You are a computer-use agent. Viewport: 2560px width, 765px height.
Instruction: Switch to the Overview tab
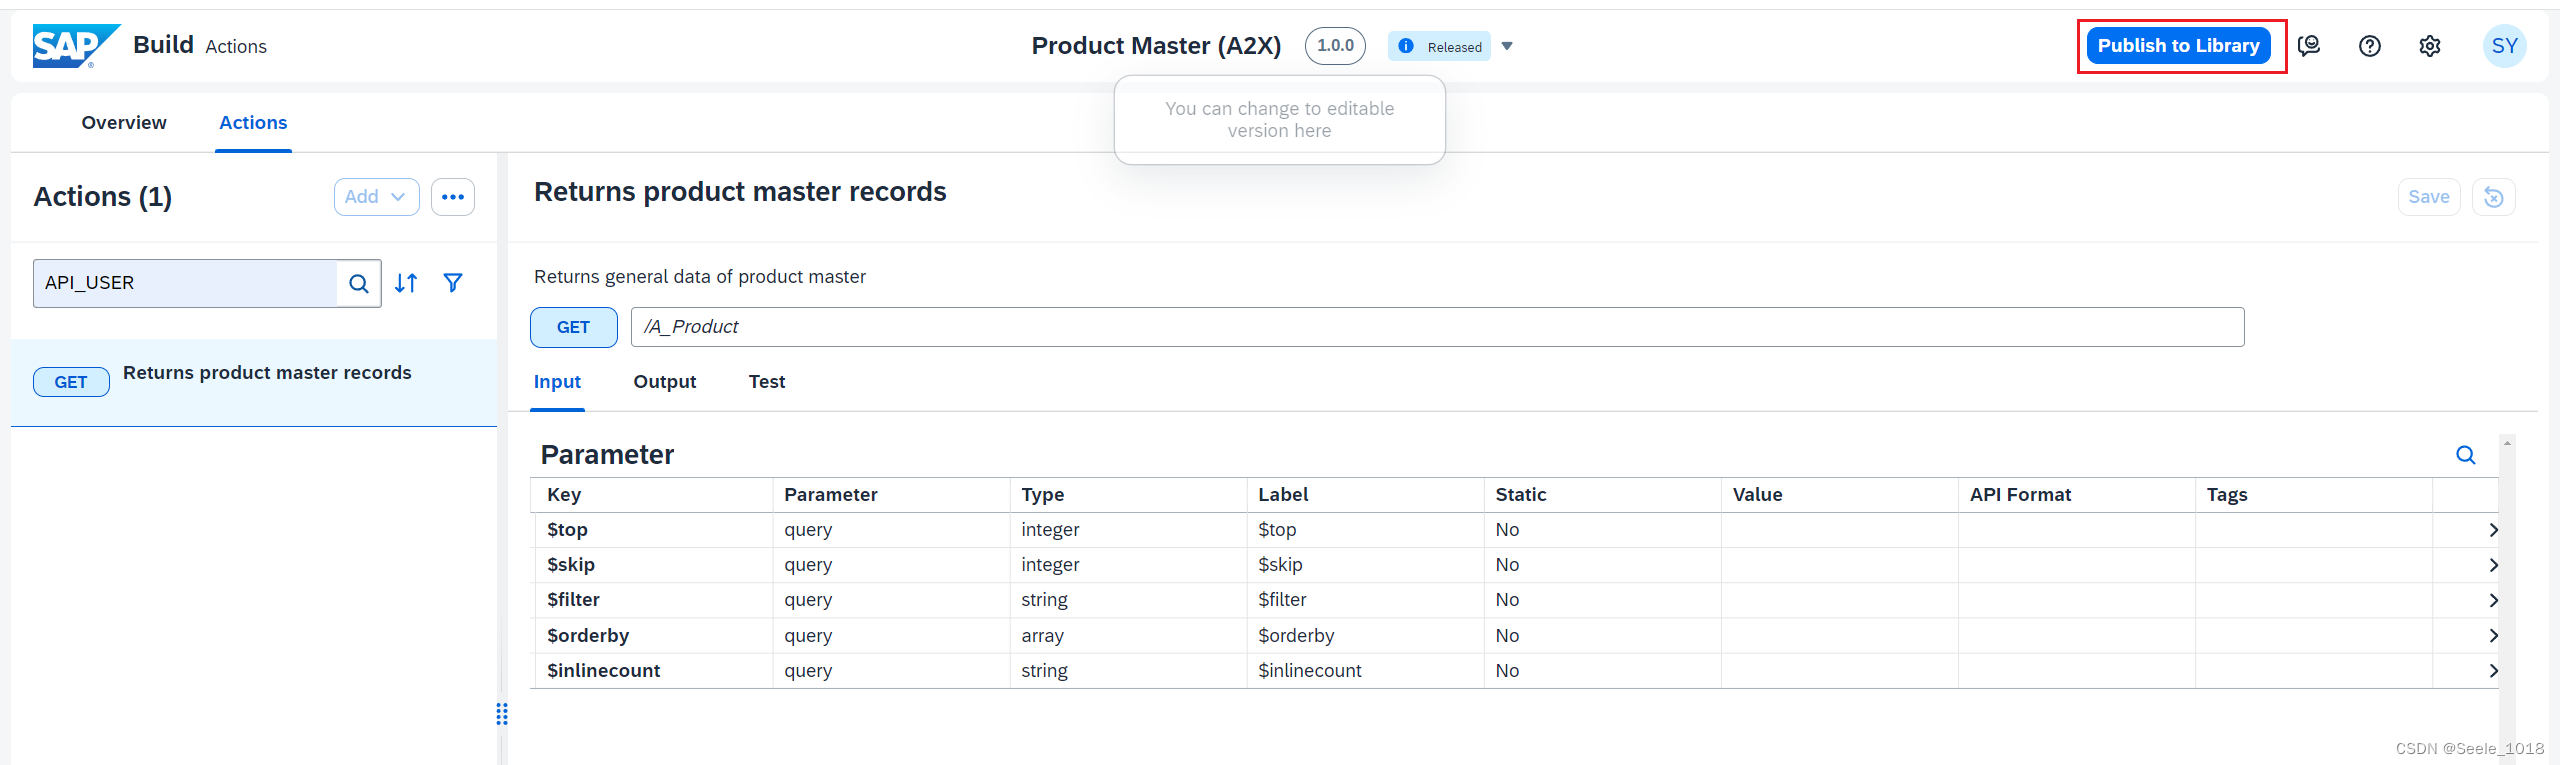(x=124, y=123)
